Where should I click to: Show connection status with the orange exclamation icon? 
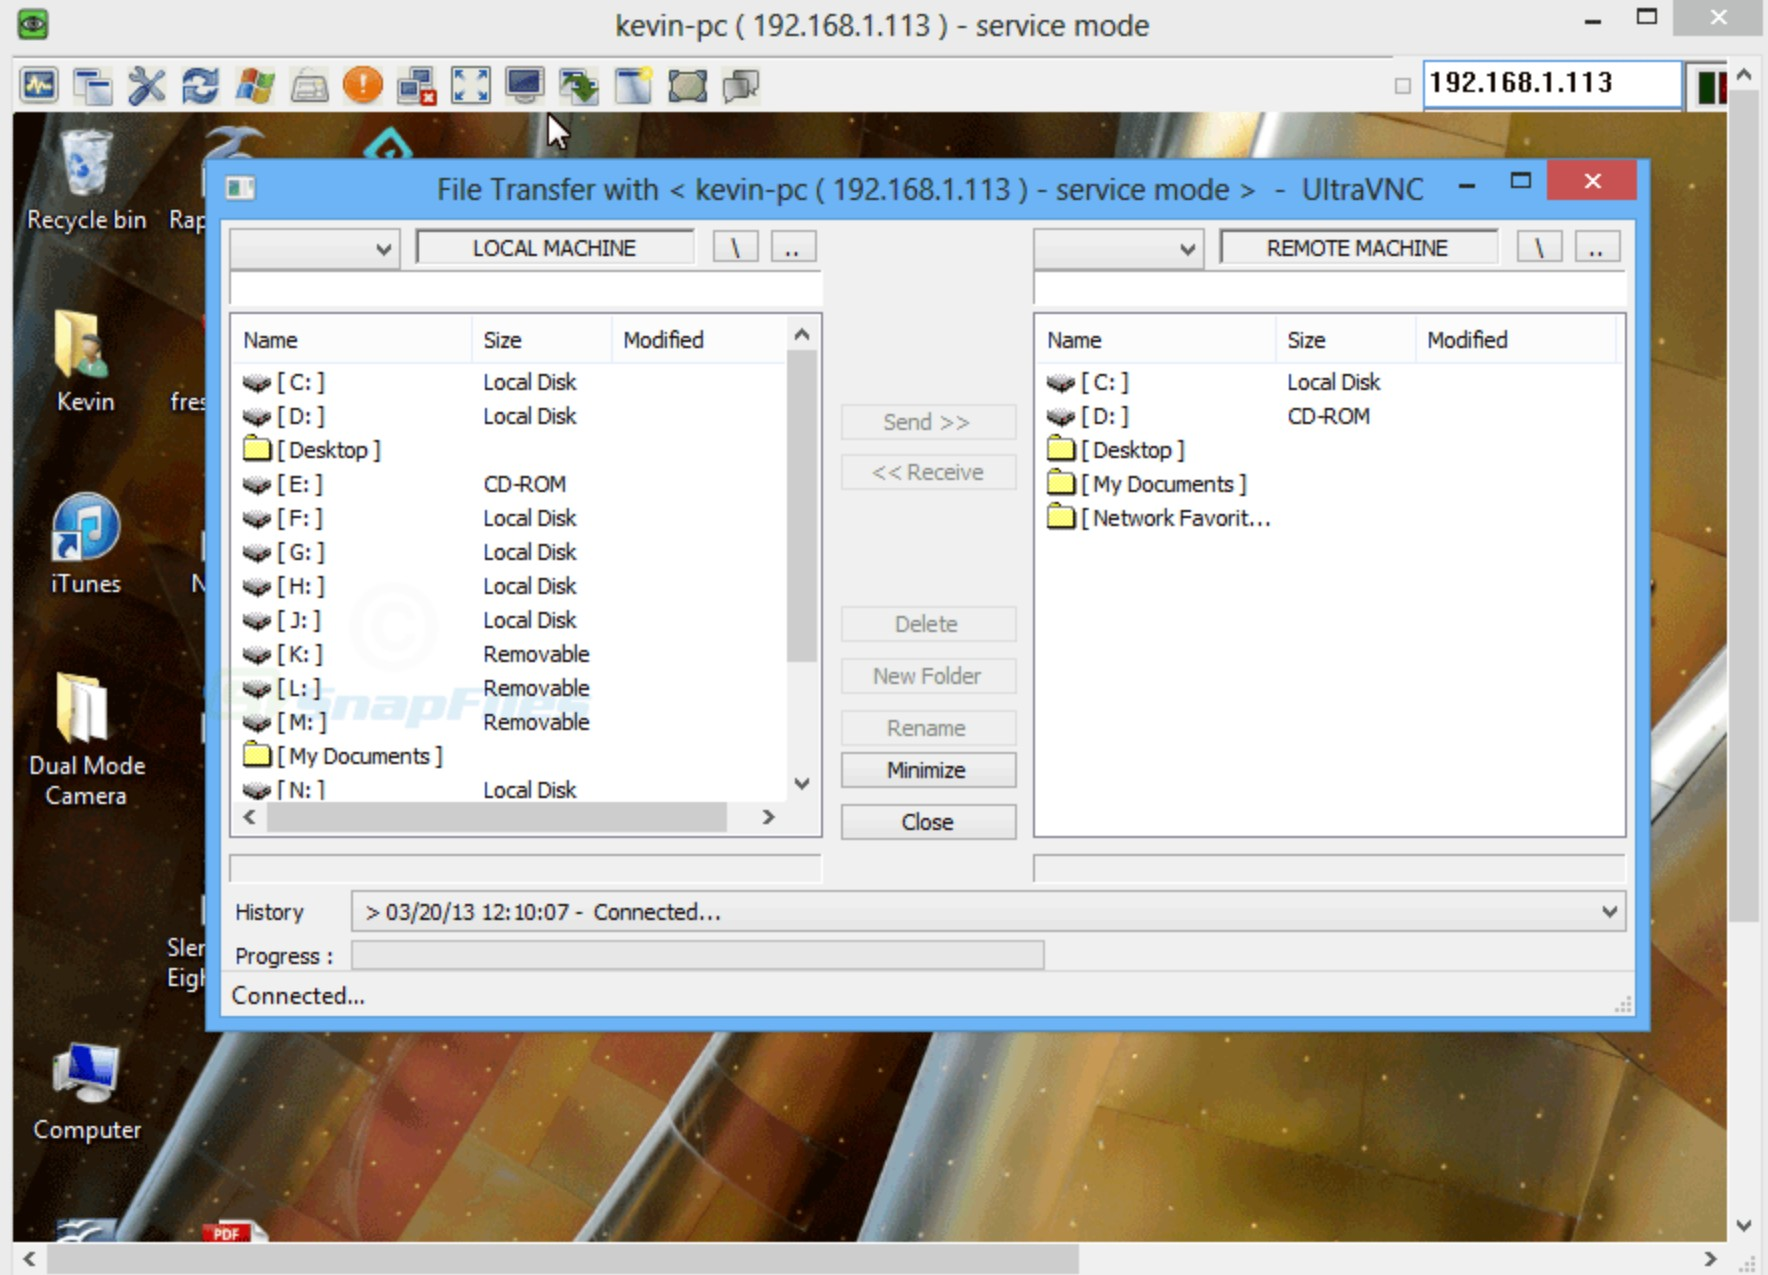(x=363, y=85)
